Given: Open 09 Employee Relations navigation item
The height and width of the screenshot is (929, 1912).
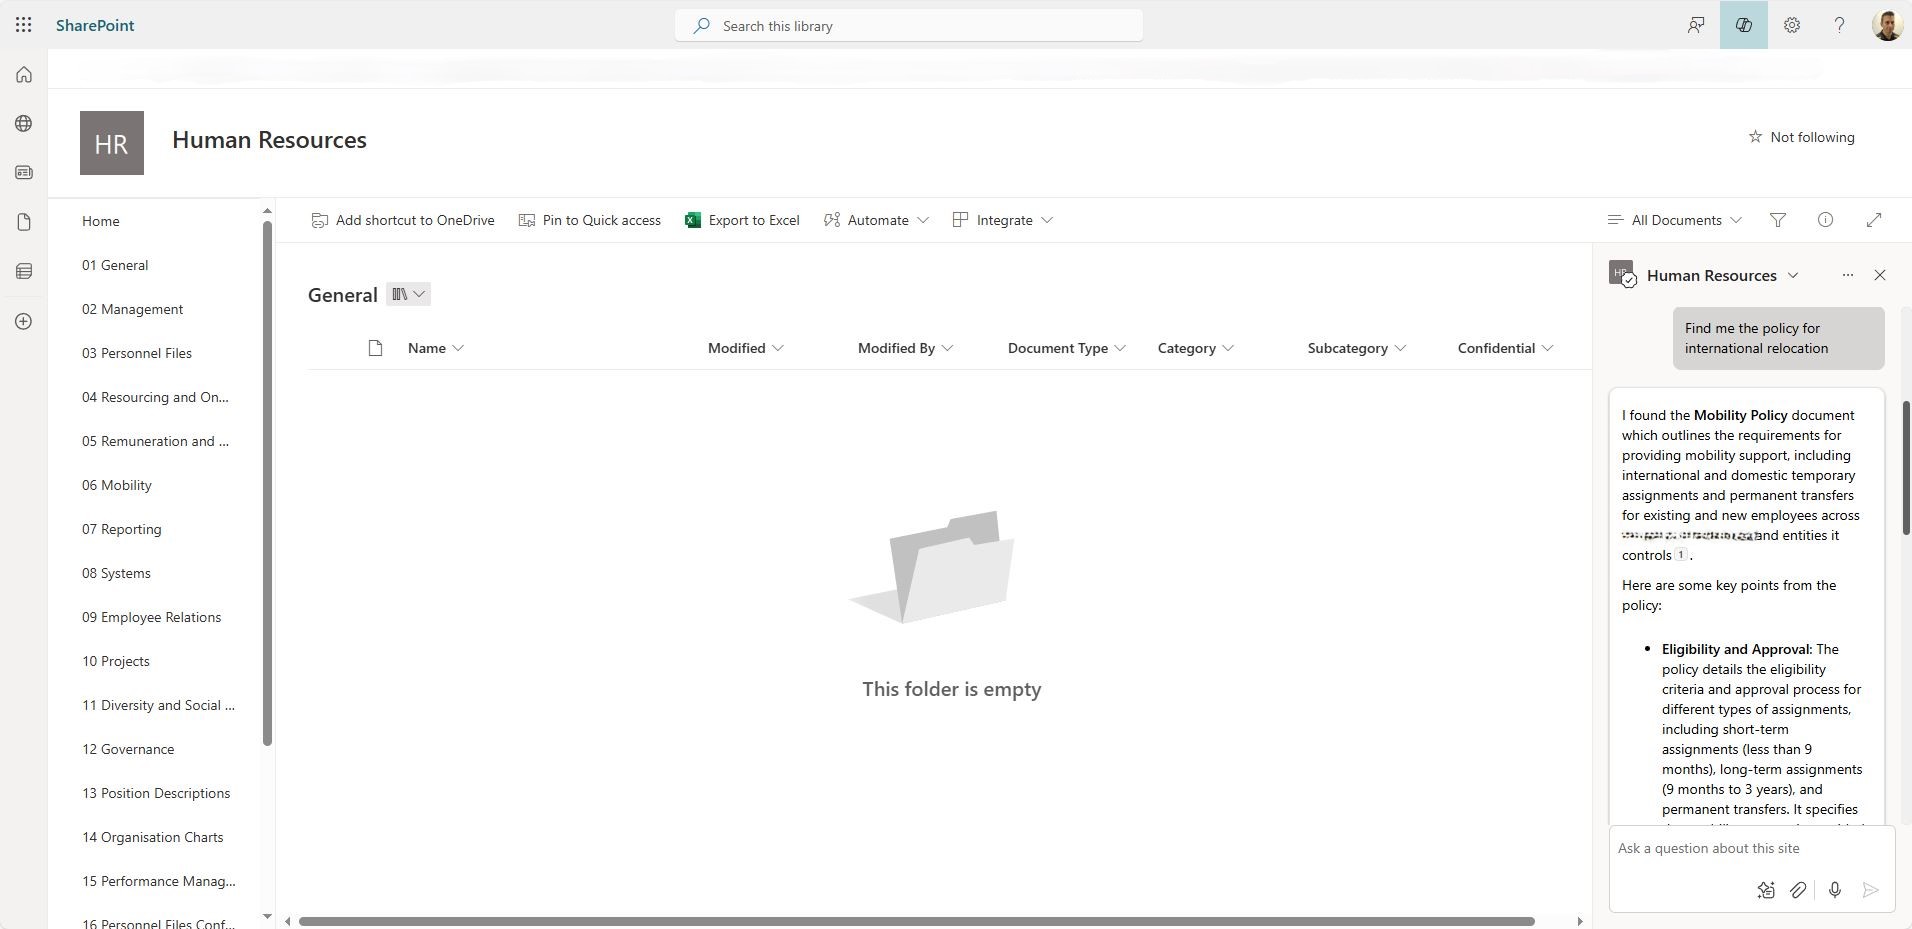Looking at the screenshot, I should [151, 617].
